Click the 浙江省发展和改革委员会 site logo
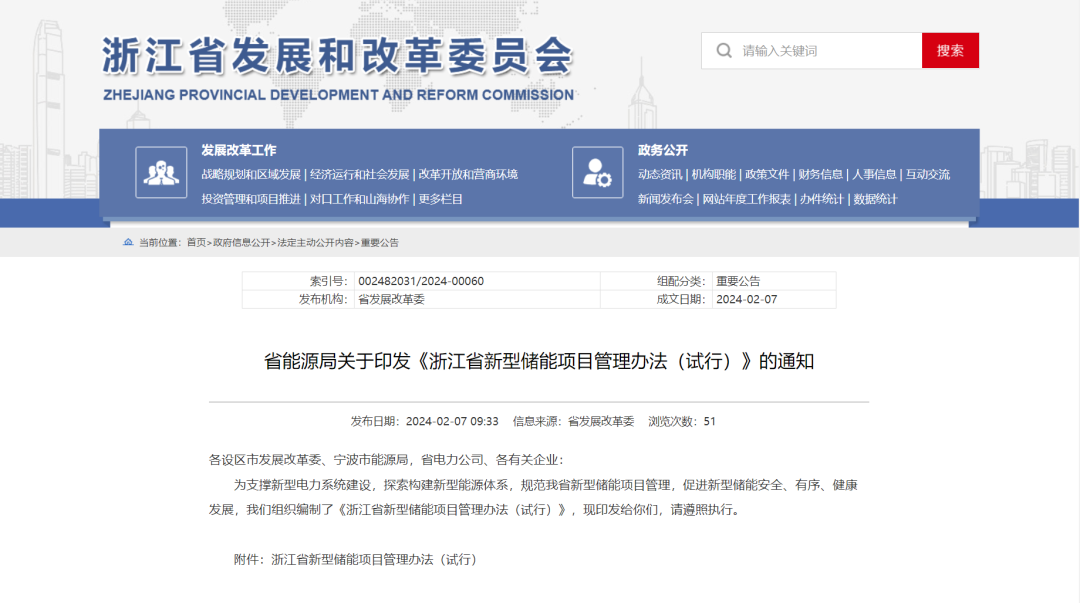This screenshot has height=603, width=1080. point(338,68)
